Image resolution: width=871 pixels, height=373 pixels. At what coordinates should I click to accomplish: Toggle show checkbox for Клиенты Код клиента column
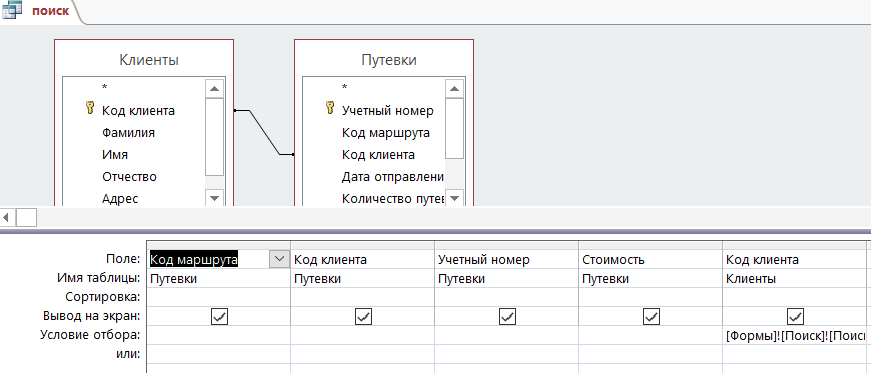click(x=795, y=317)
